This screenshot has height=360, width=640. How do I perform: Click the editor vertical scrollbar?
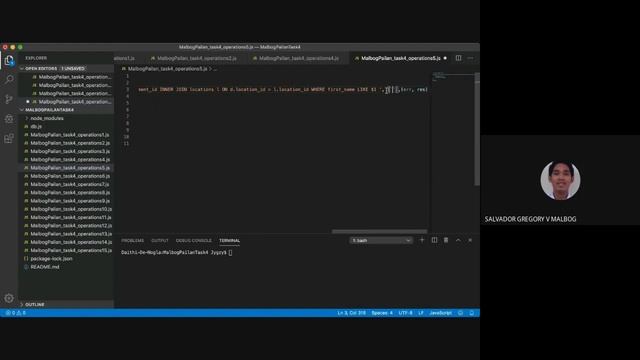coord(477,129)
